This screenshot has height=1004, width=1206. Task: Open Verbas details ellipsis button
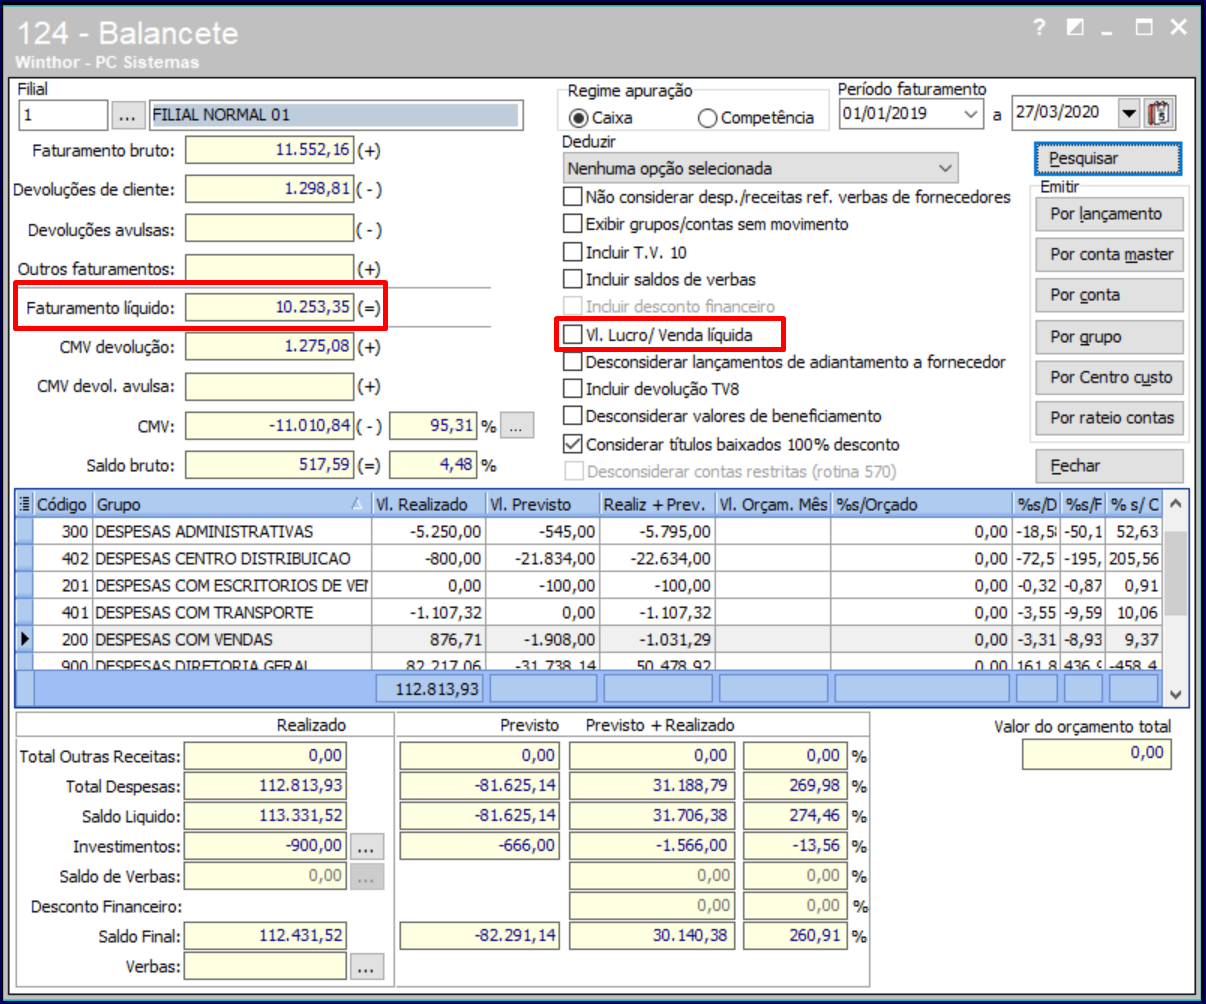tap(367, 967)
